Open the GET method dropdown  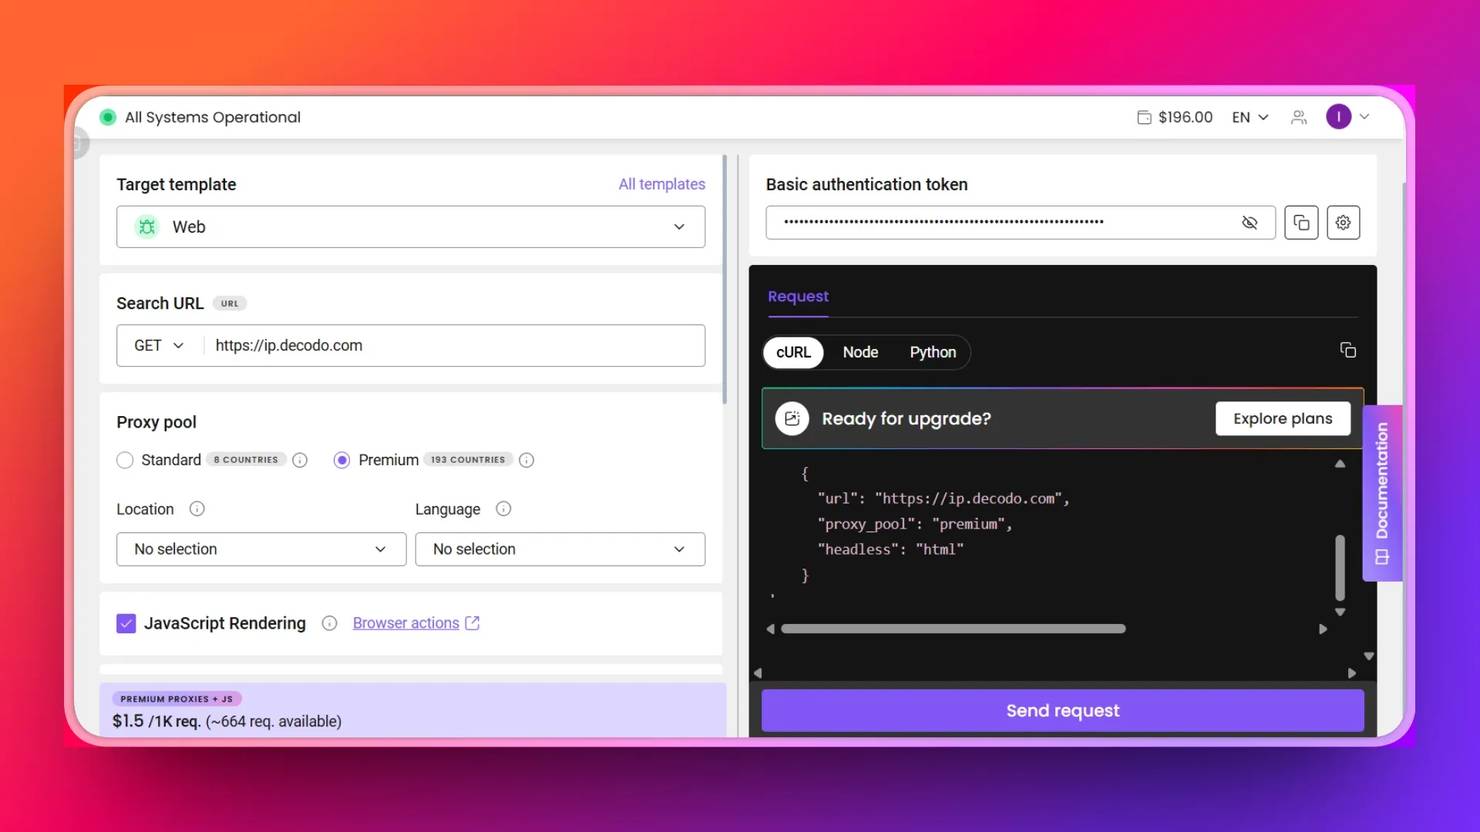pos(159,346)
